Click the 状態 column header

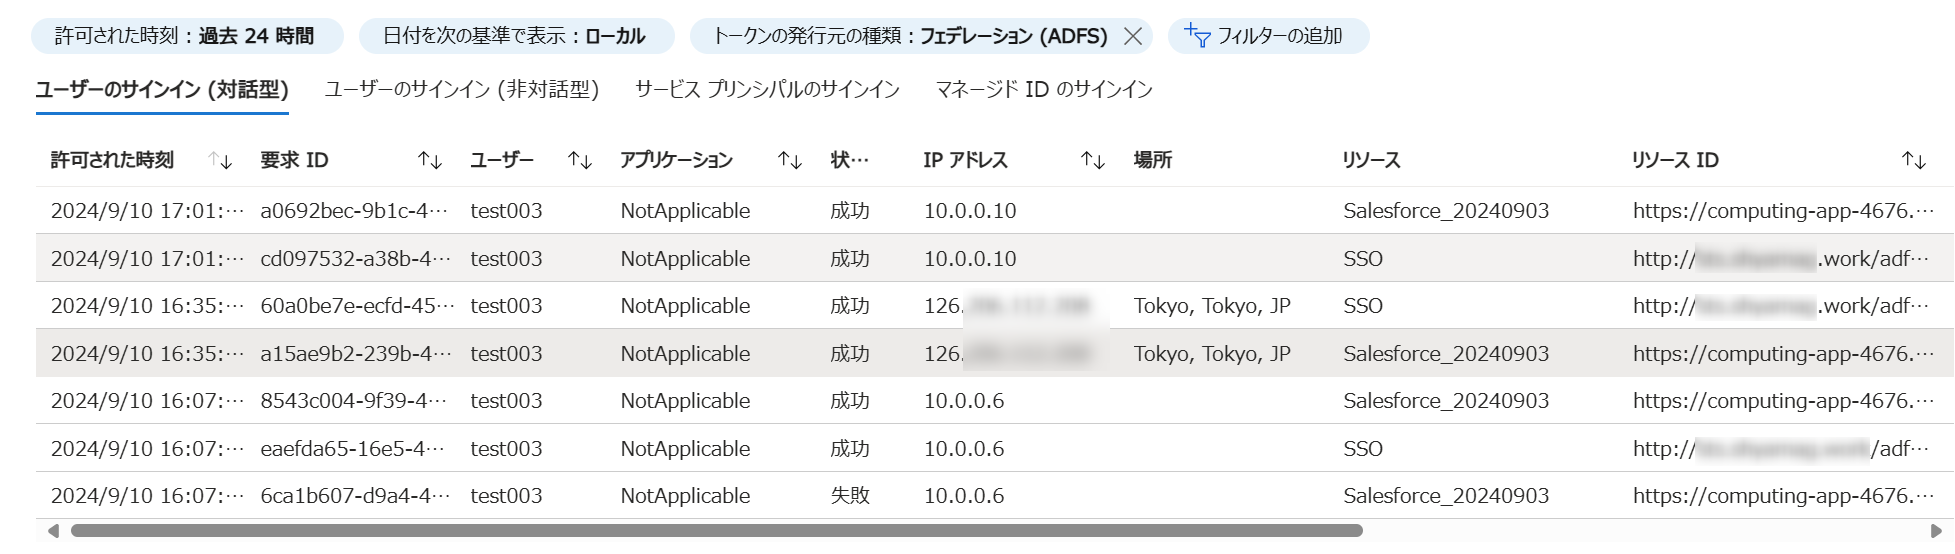coord(850,160)
